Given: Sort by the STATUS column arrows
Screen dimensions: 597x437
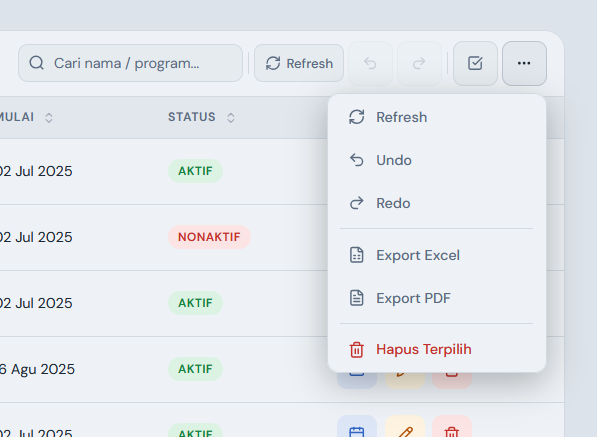Looking at the screenshot, I should point(231,118).
